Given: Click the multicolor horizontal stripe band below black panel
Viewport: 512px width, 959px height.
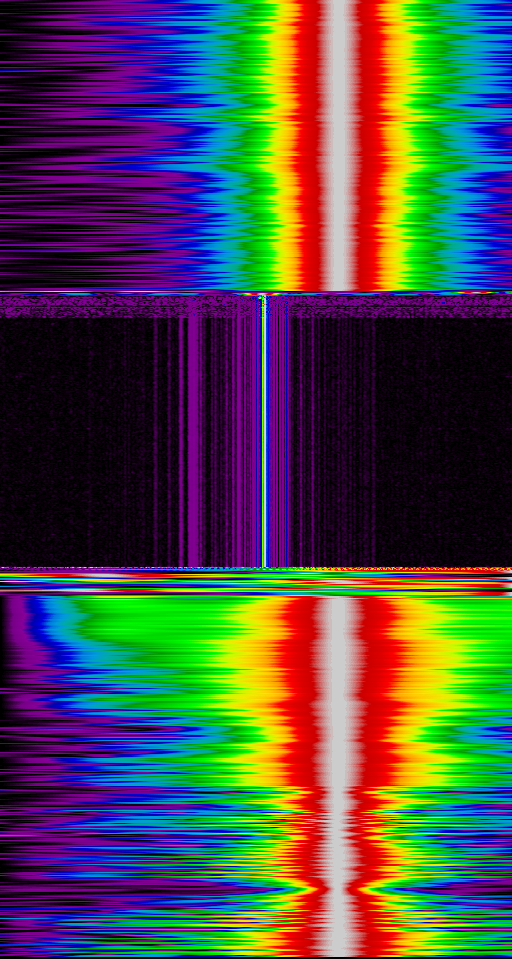Looking at the screenshot, I should point(256,582).
